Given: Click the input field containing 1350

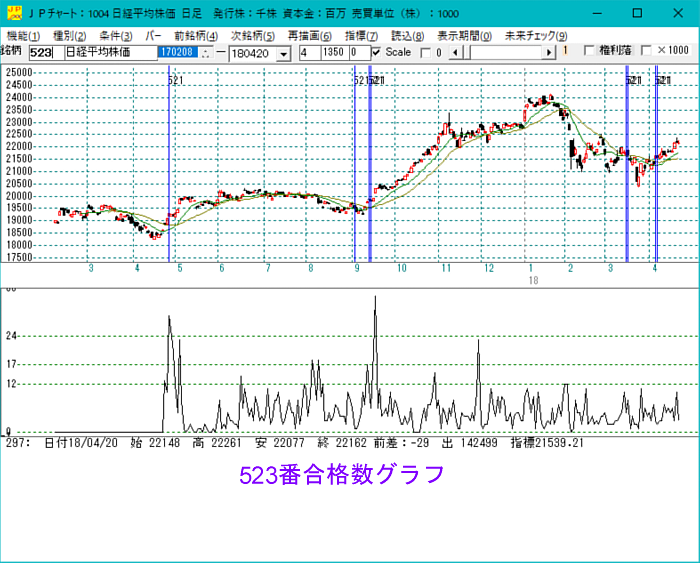Looking at the screenshot, I should 334,53.
